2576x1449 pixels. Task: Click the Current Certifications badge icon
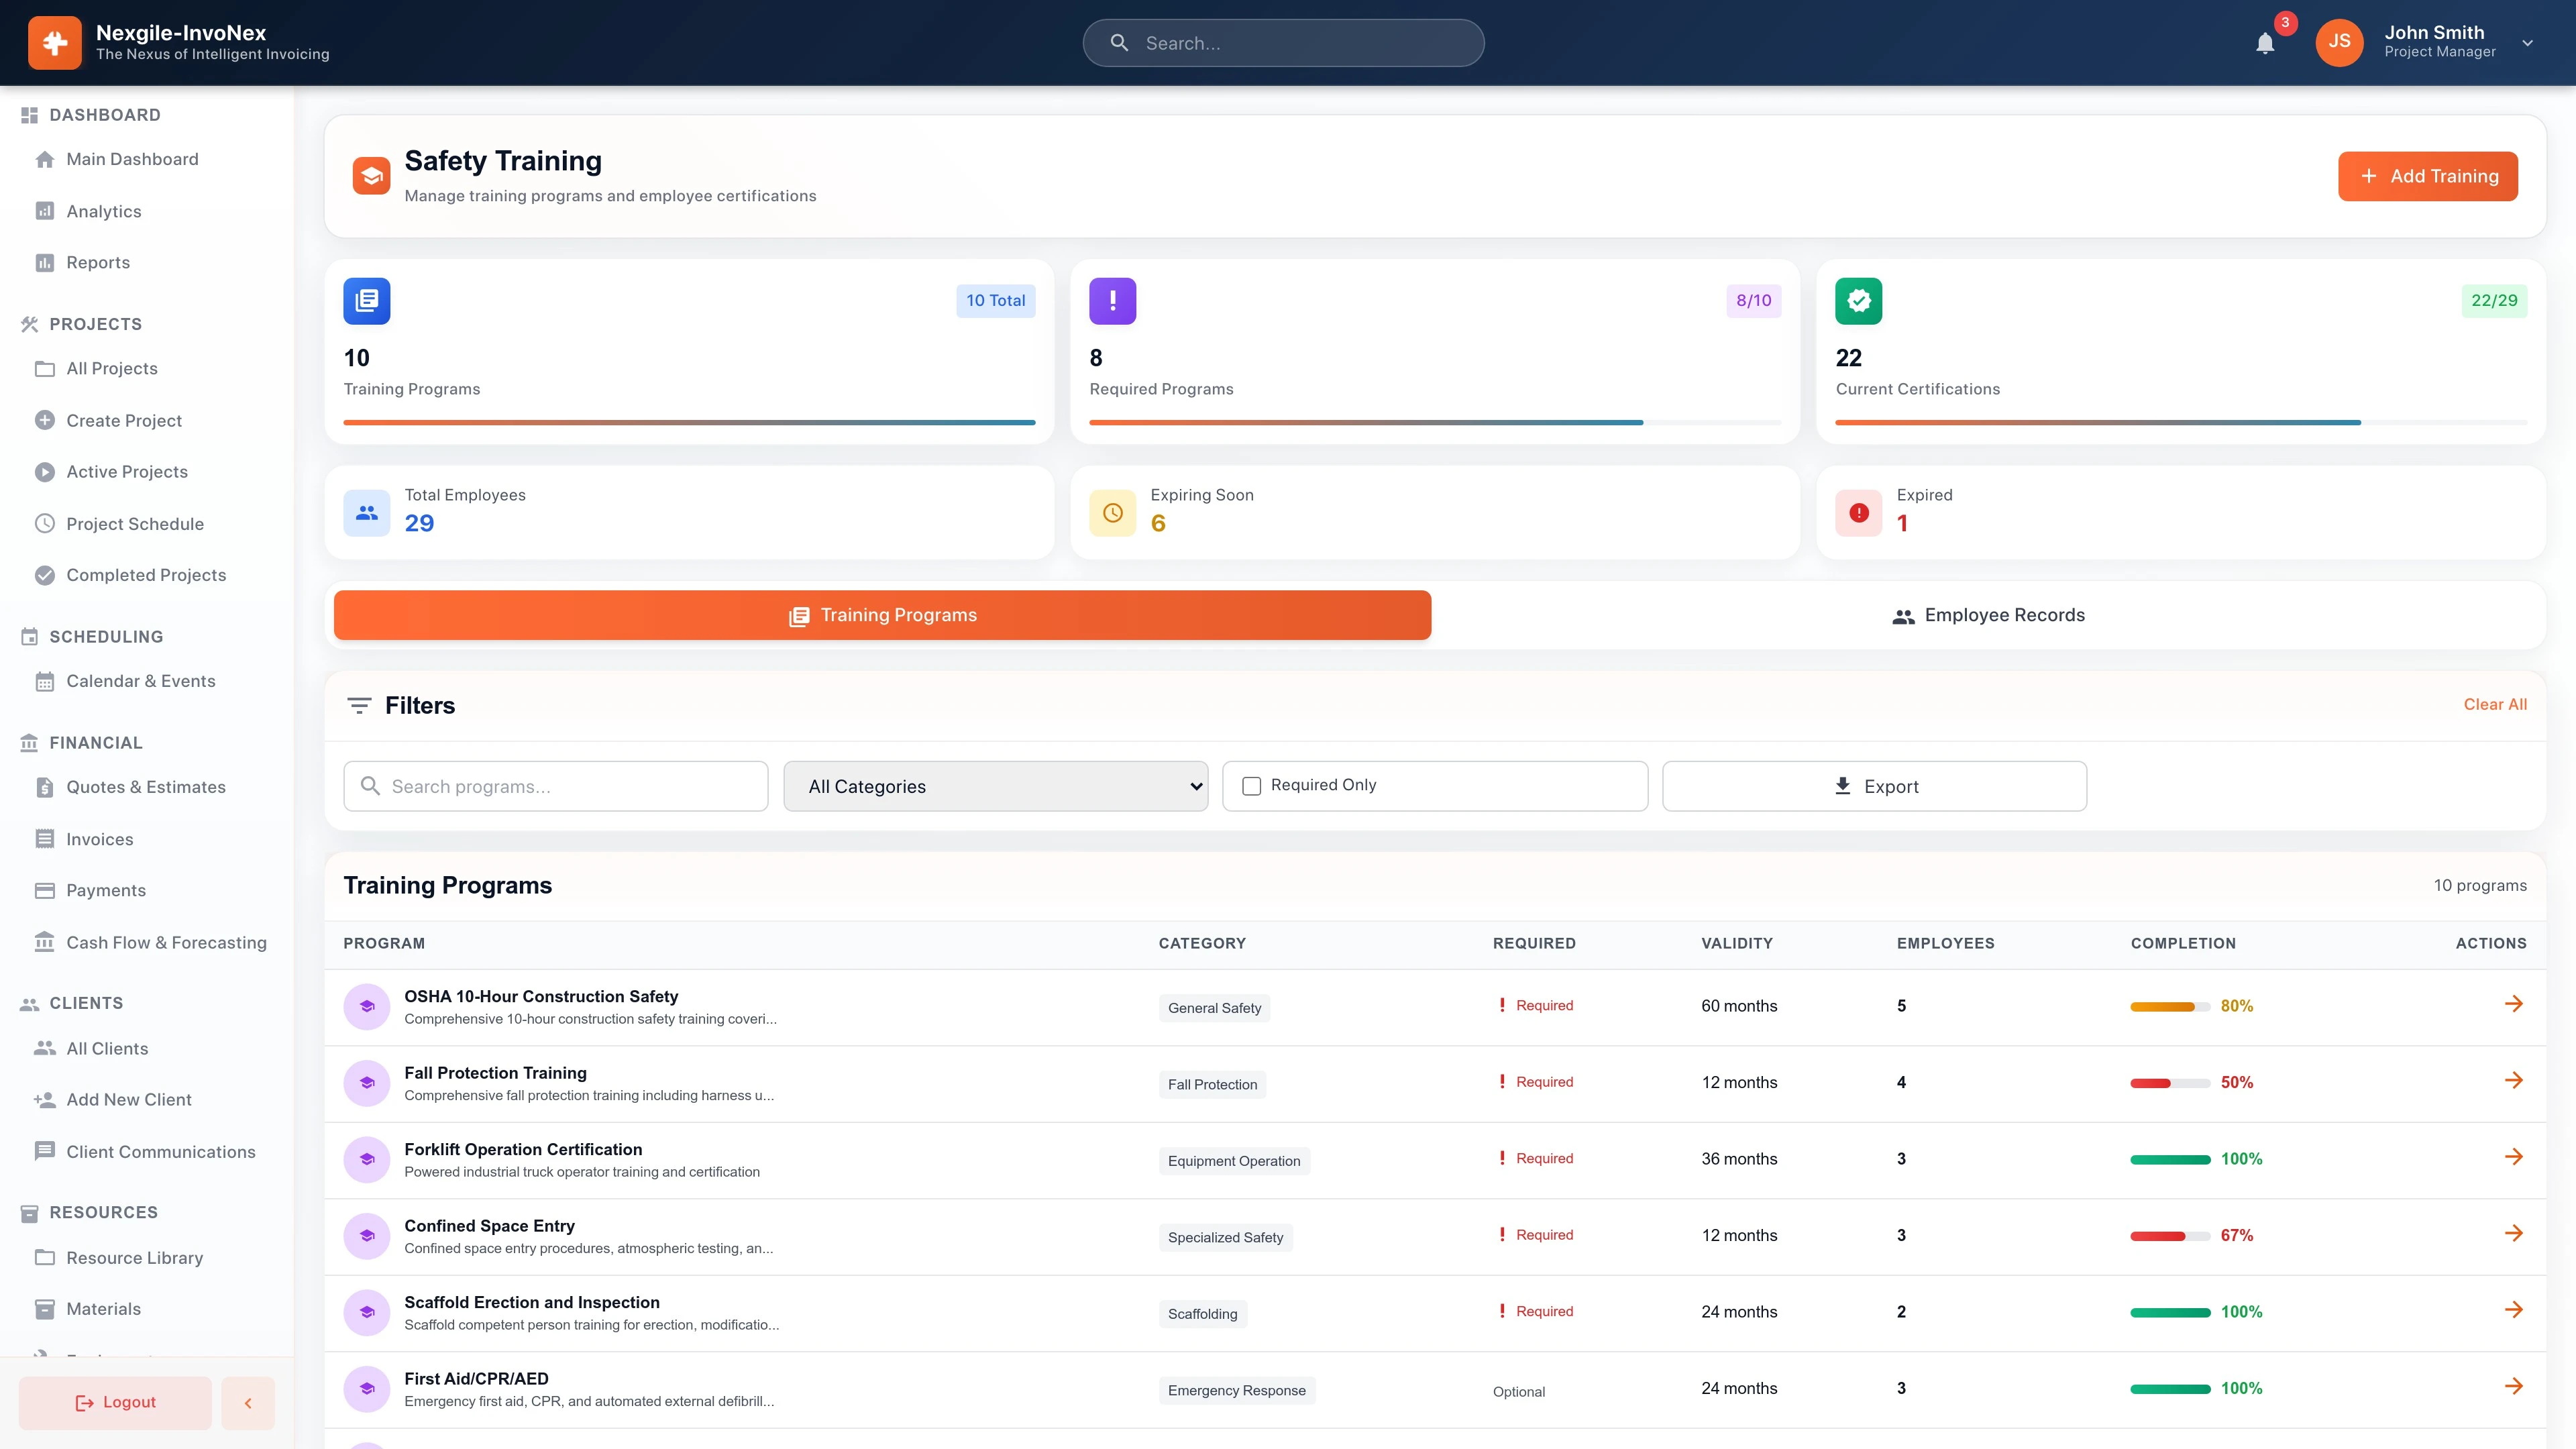pos(1858,301)
